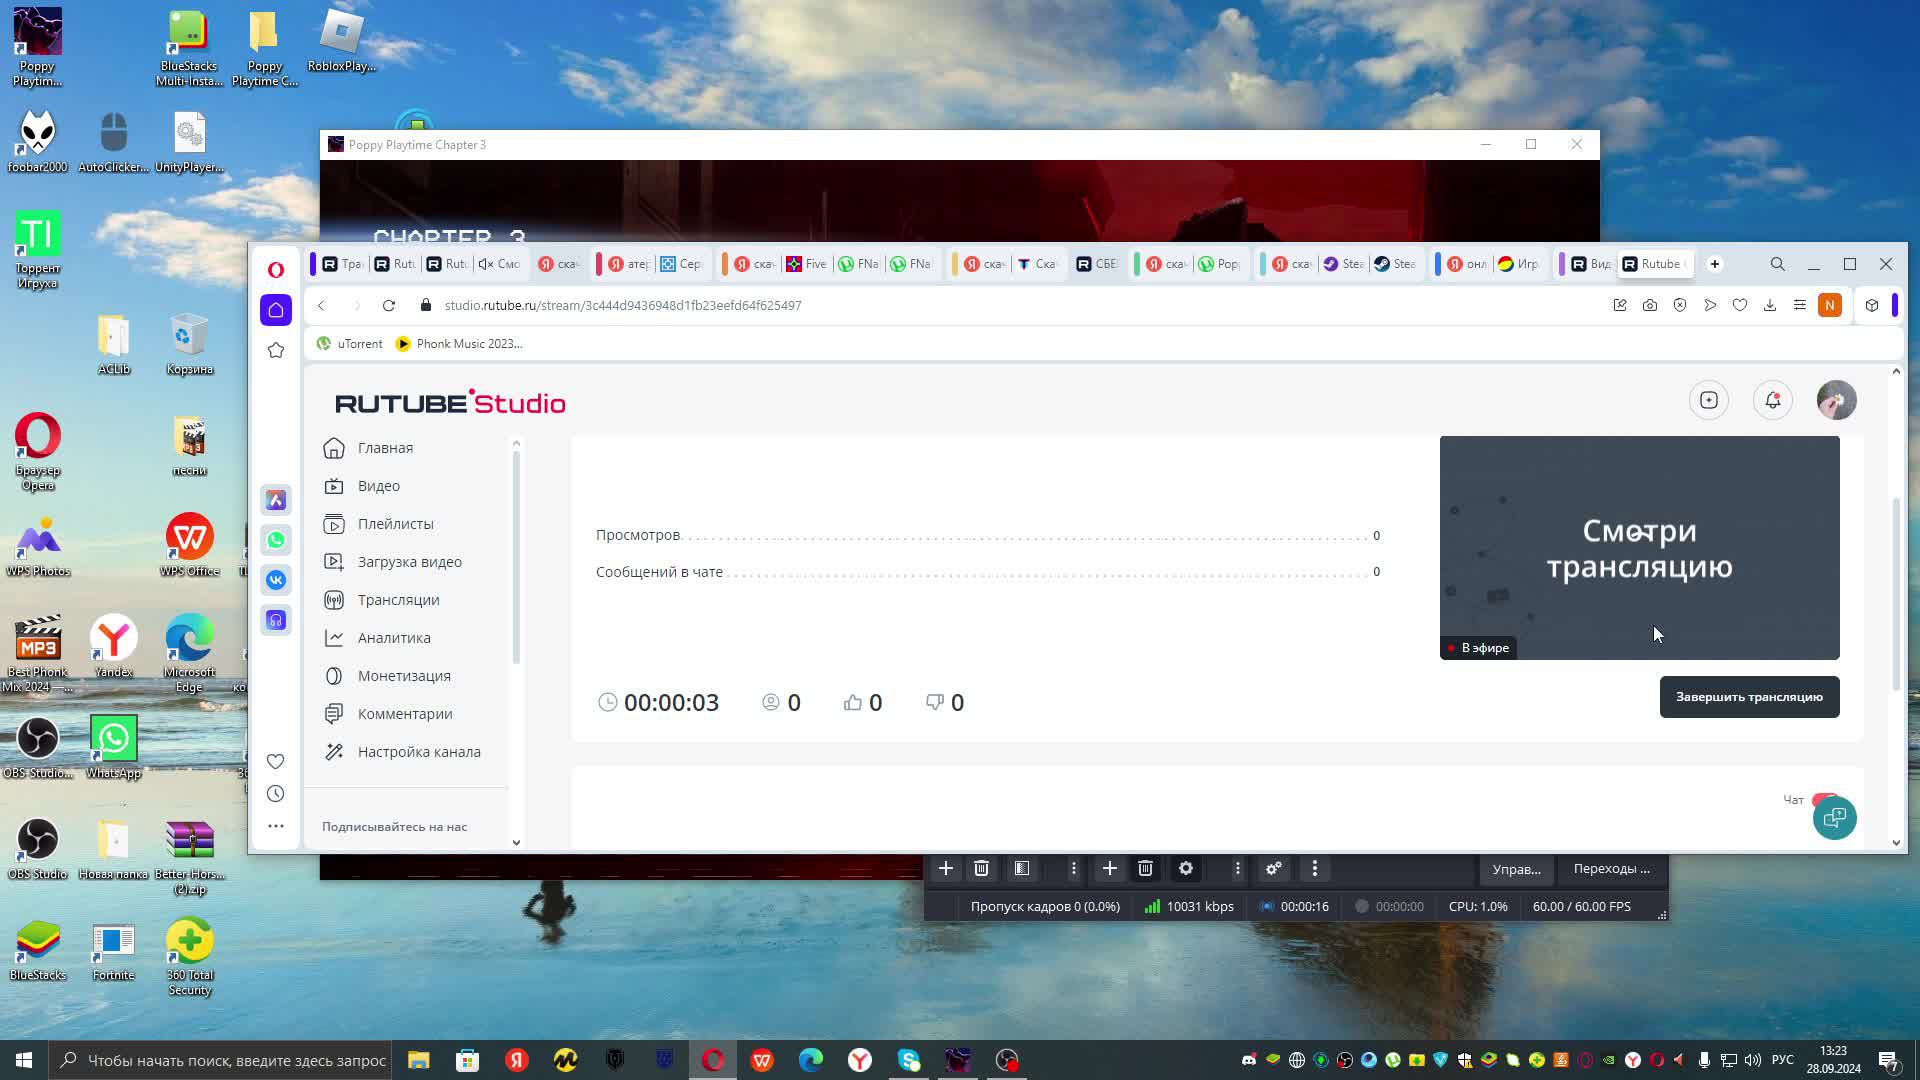The image size is (1920, 1080).
Task: Open the Phonk Music 2023 bookmark
Action: pyautogui.click(x=459, y=343)
